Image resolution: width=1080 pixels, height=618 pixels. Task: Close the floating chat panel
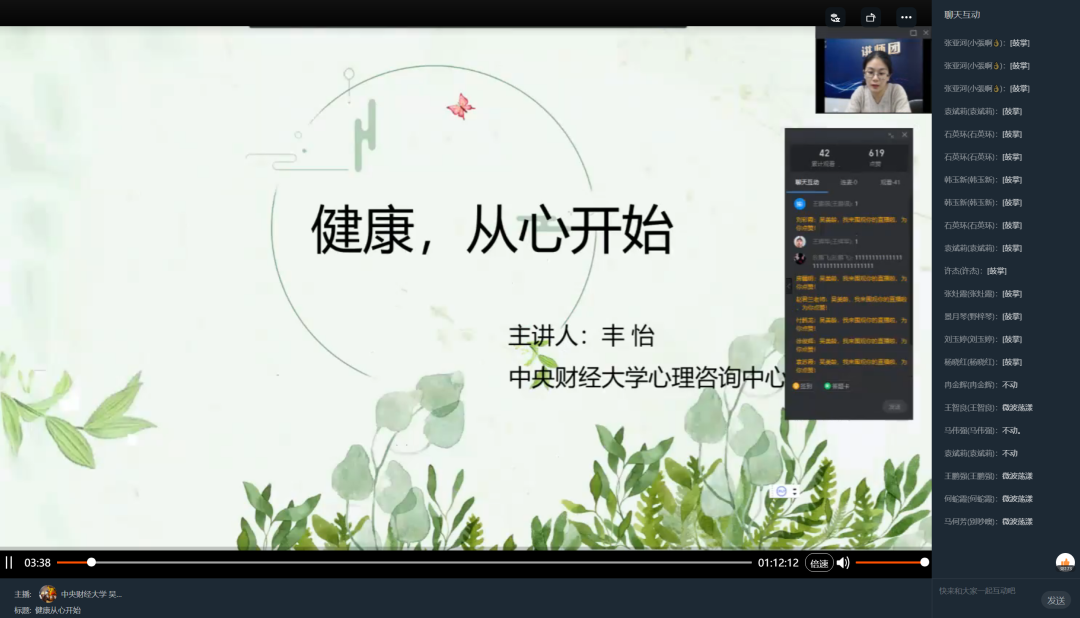[x=904, y=135]
